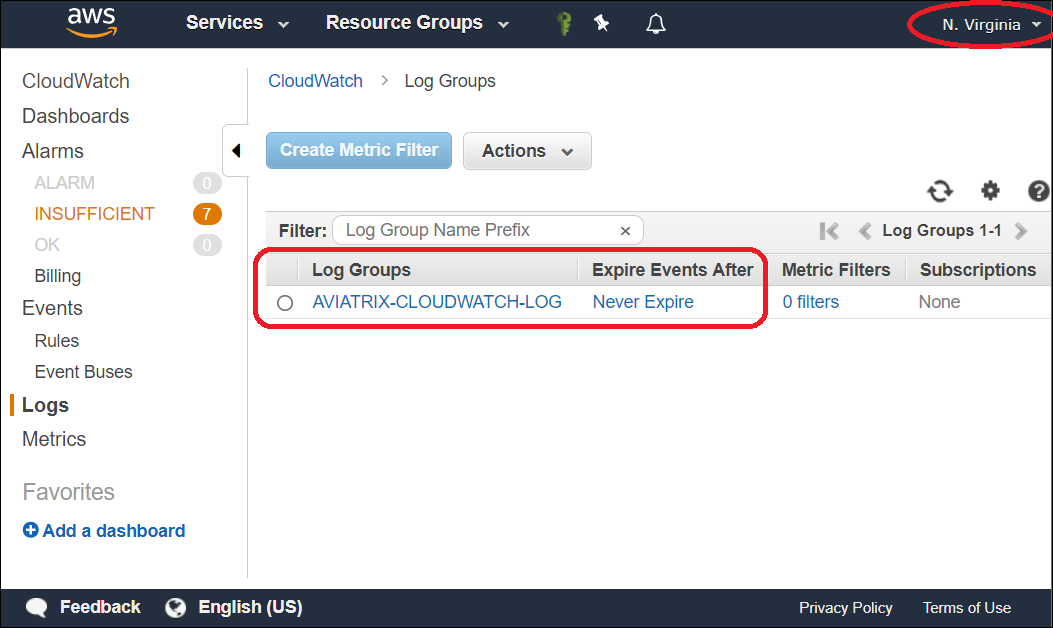The image size is (1053, 628).
Task: Pin a service using the pin icon
Action: [602, 22]
